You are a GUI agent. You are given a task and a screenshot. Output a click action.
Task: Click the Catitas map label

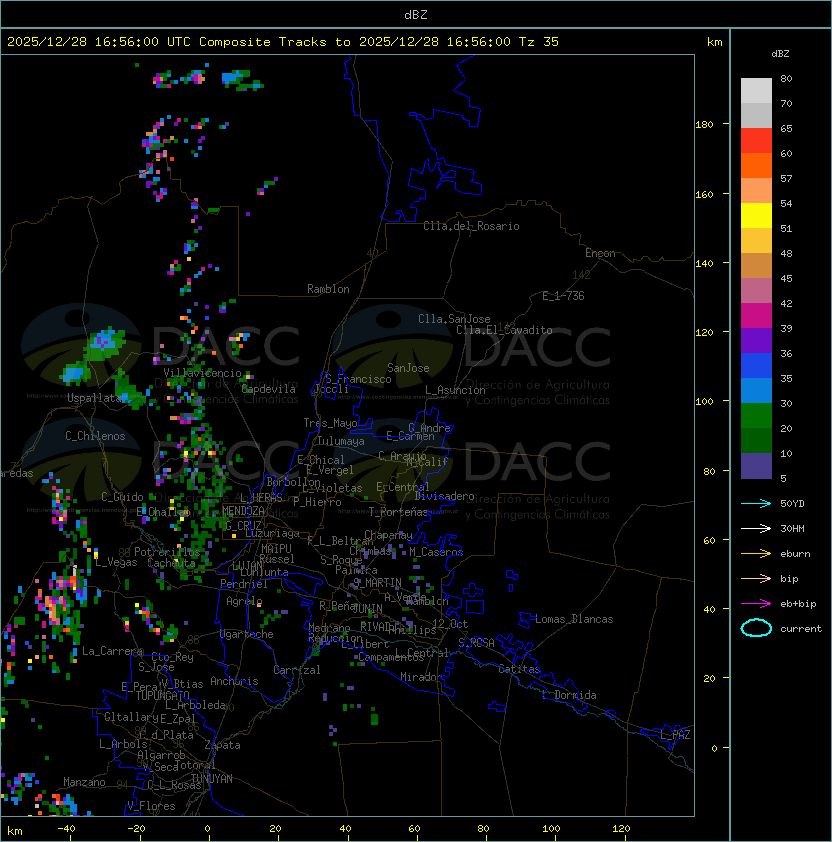point(519,669)
